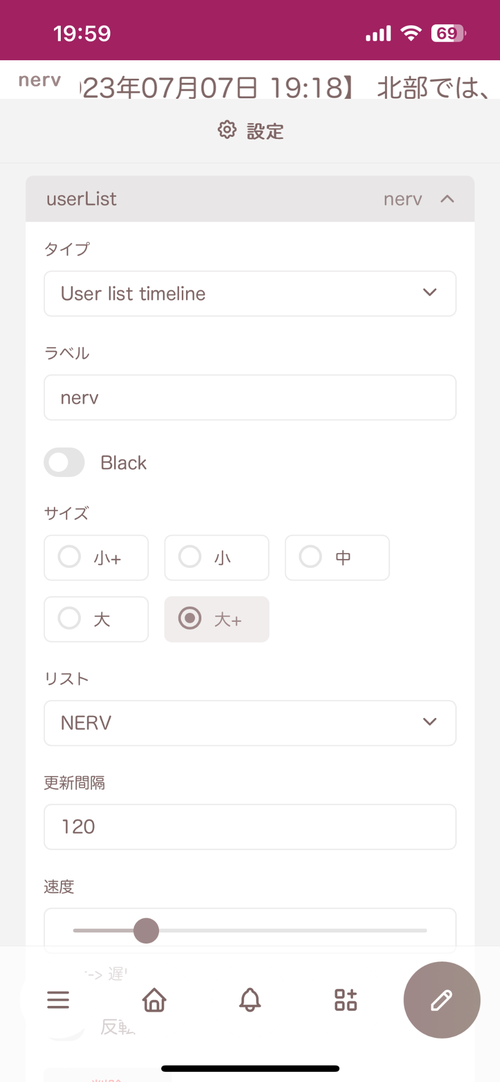Image resolution: width=500 pixels, height=1082 pixels.
Task: Tap the 設定 header title
Action: pos(266,130)
